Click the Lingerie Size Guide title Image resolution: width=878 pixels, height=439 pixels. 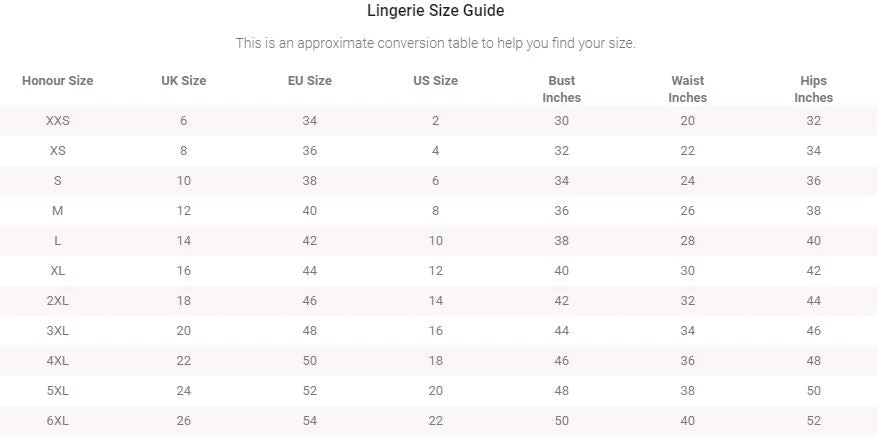click(435, 11)
